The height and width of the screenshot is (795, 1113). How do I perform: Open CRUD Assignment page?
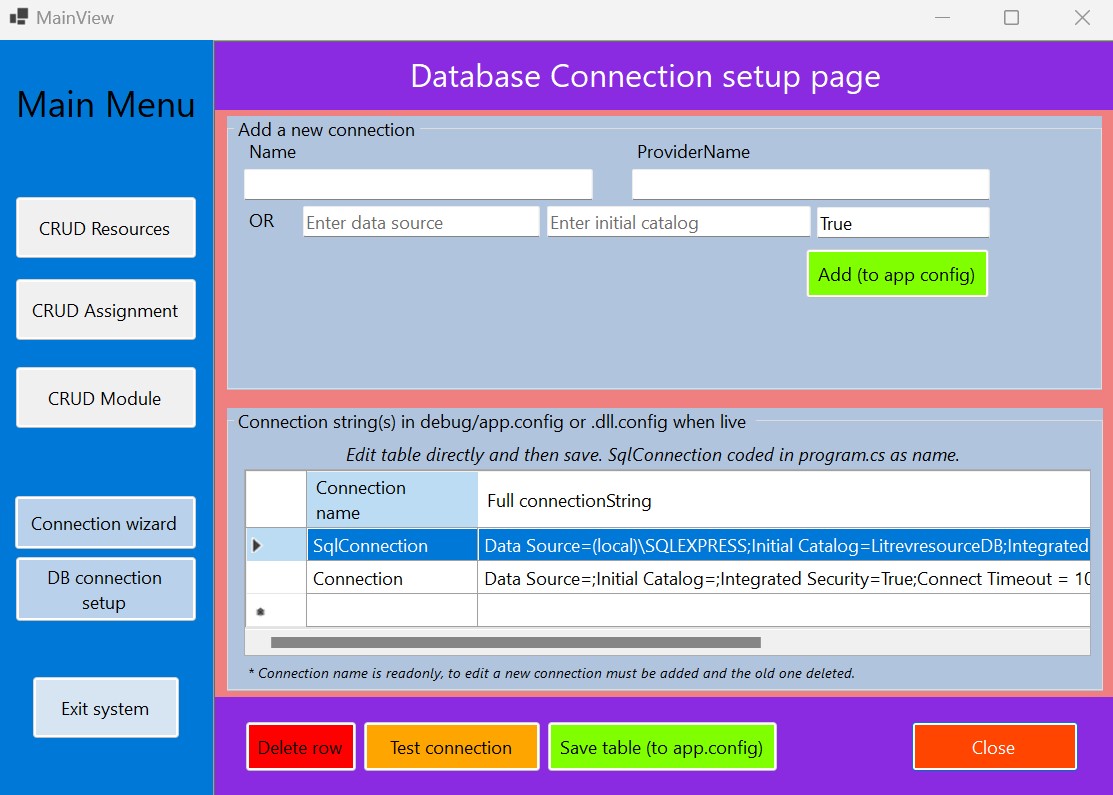[x=105, y=310]
